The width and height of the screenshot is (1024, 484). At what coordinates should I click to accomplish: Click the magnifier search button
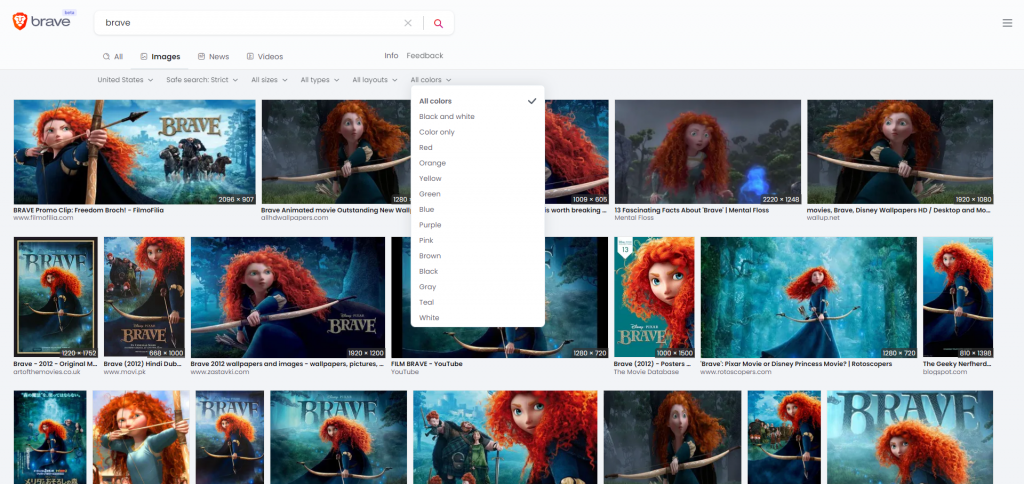438,23
